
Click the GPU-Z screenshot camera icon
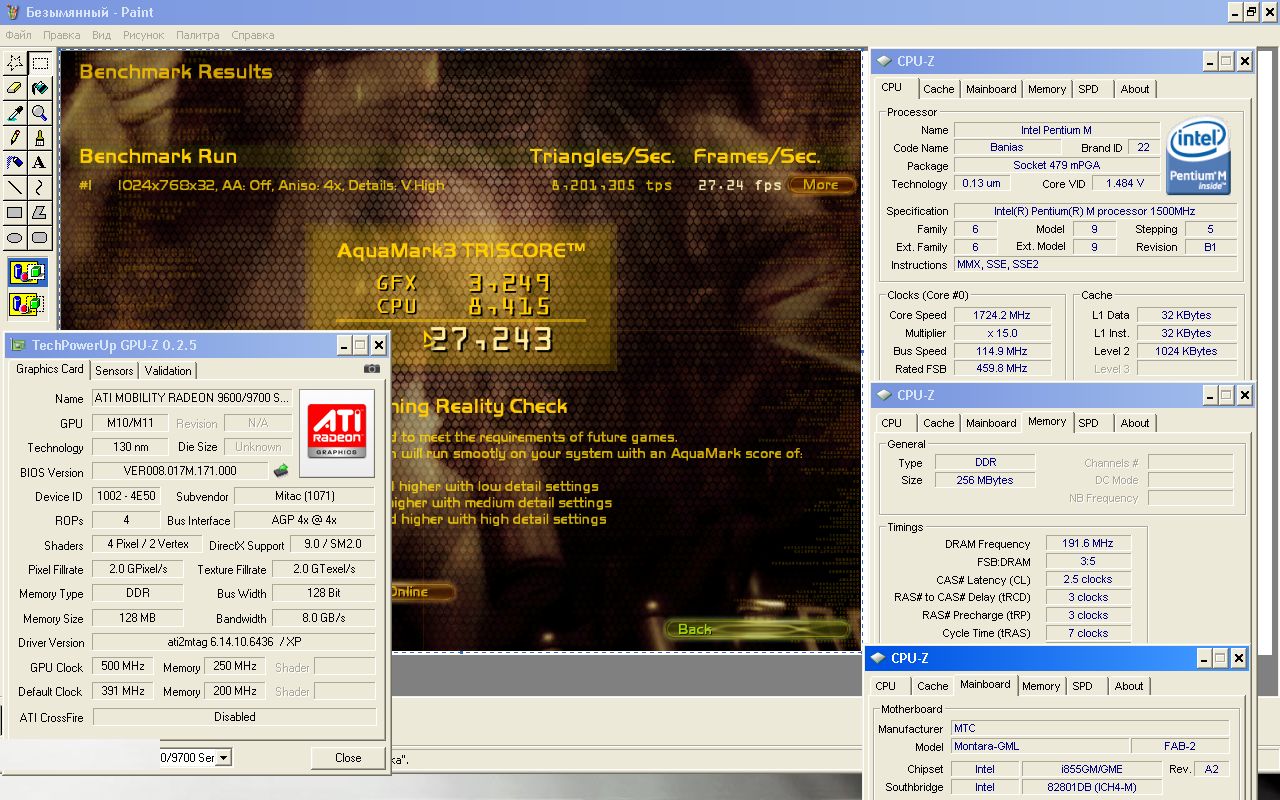372,369
